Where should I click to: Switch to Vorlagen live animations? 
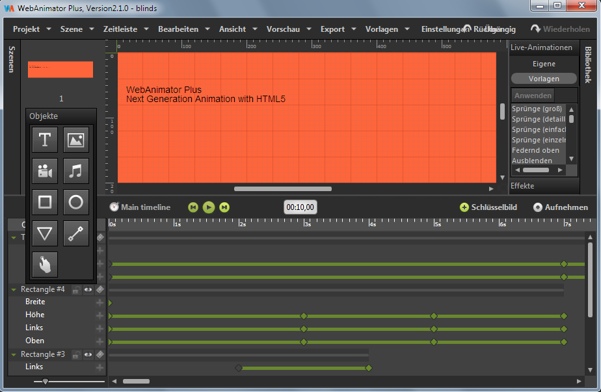[544, 79]
